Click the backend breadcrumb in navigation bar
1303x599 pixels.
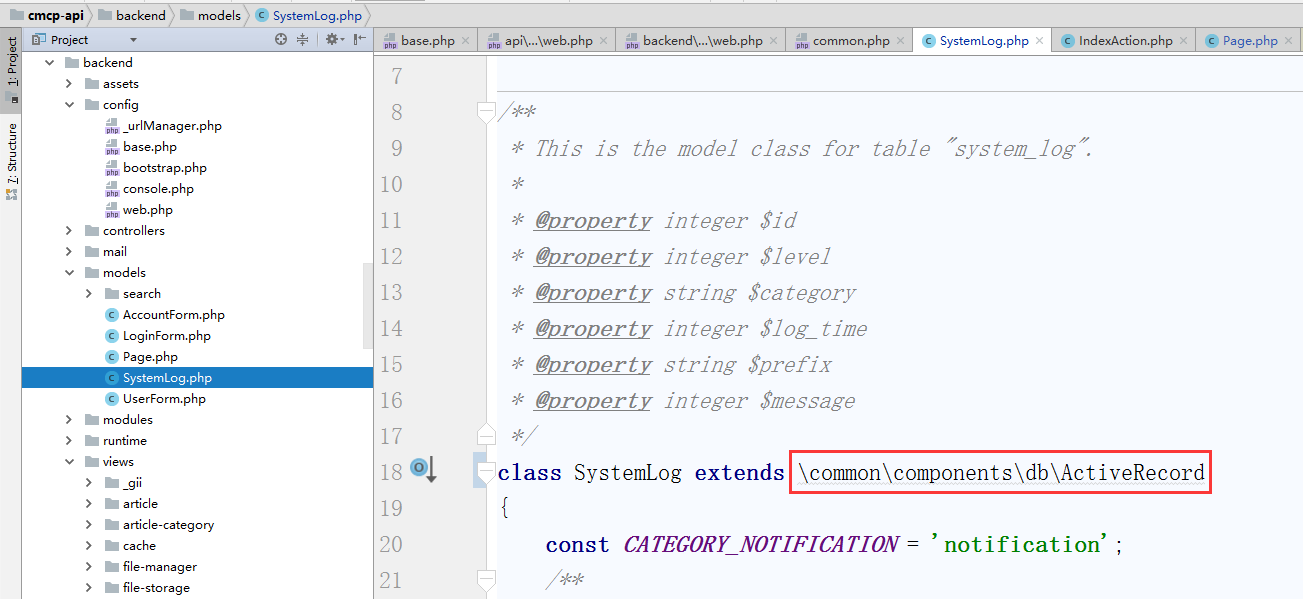point(141,16)
